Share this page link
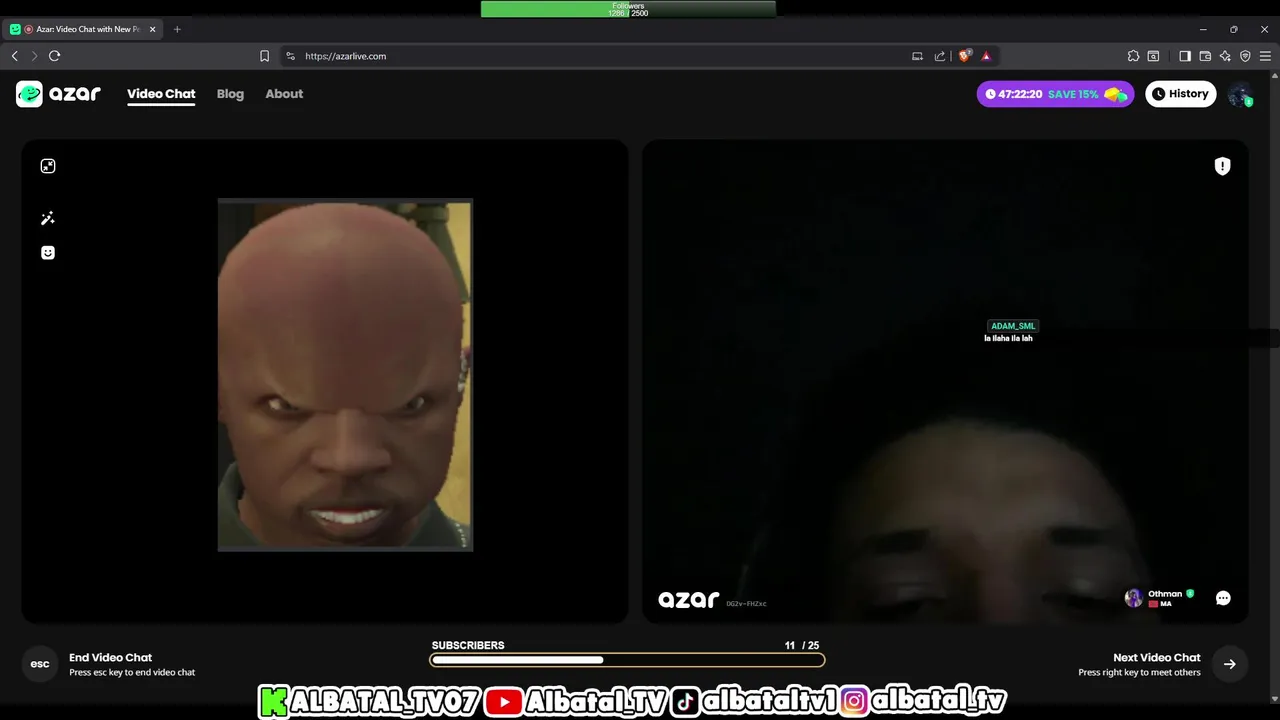Screen dimensions: 1280x720 940,56
